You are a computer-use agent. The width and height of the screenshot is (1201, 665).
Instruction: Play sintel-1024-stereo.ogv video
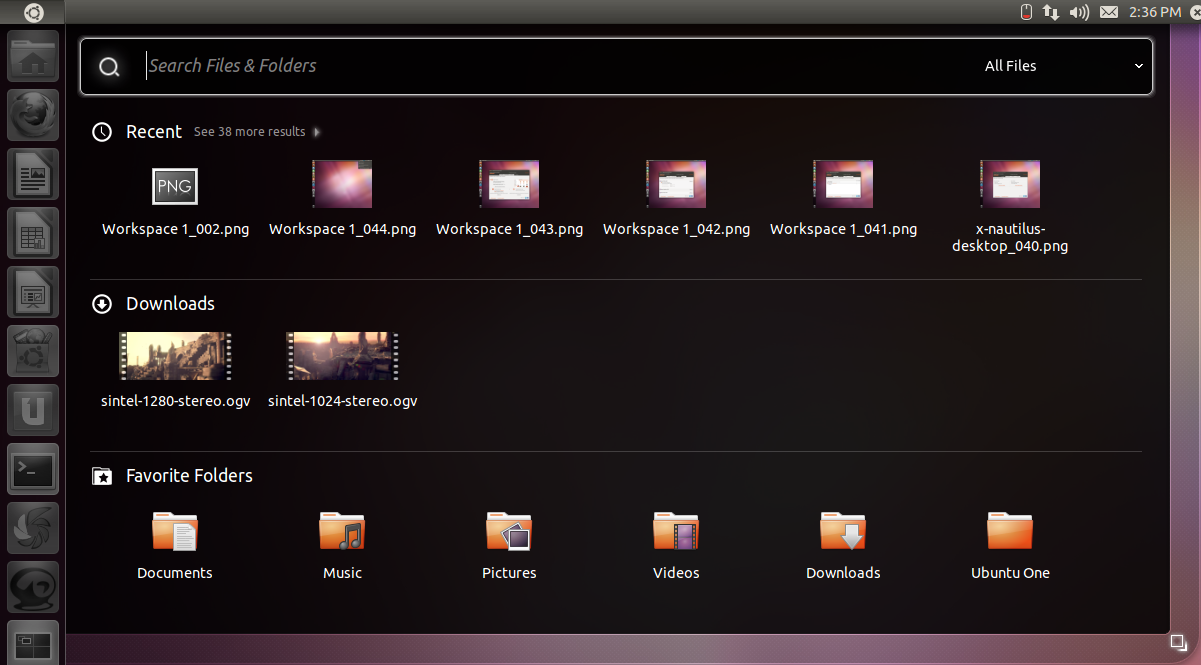tap(342, 356)
